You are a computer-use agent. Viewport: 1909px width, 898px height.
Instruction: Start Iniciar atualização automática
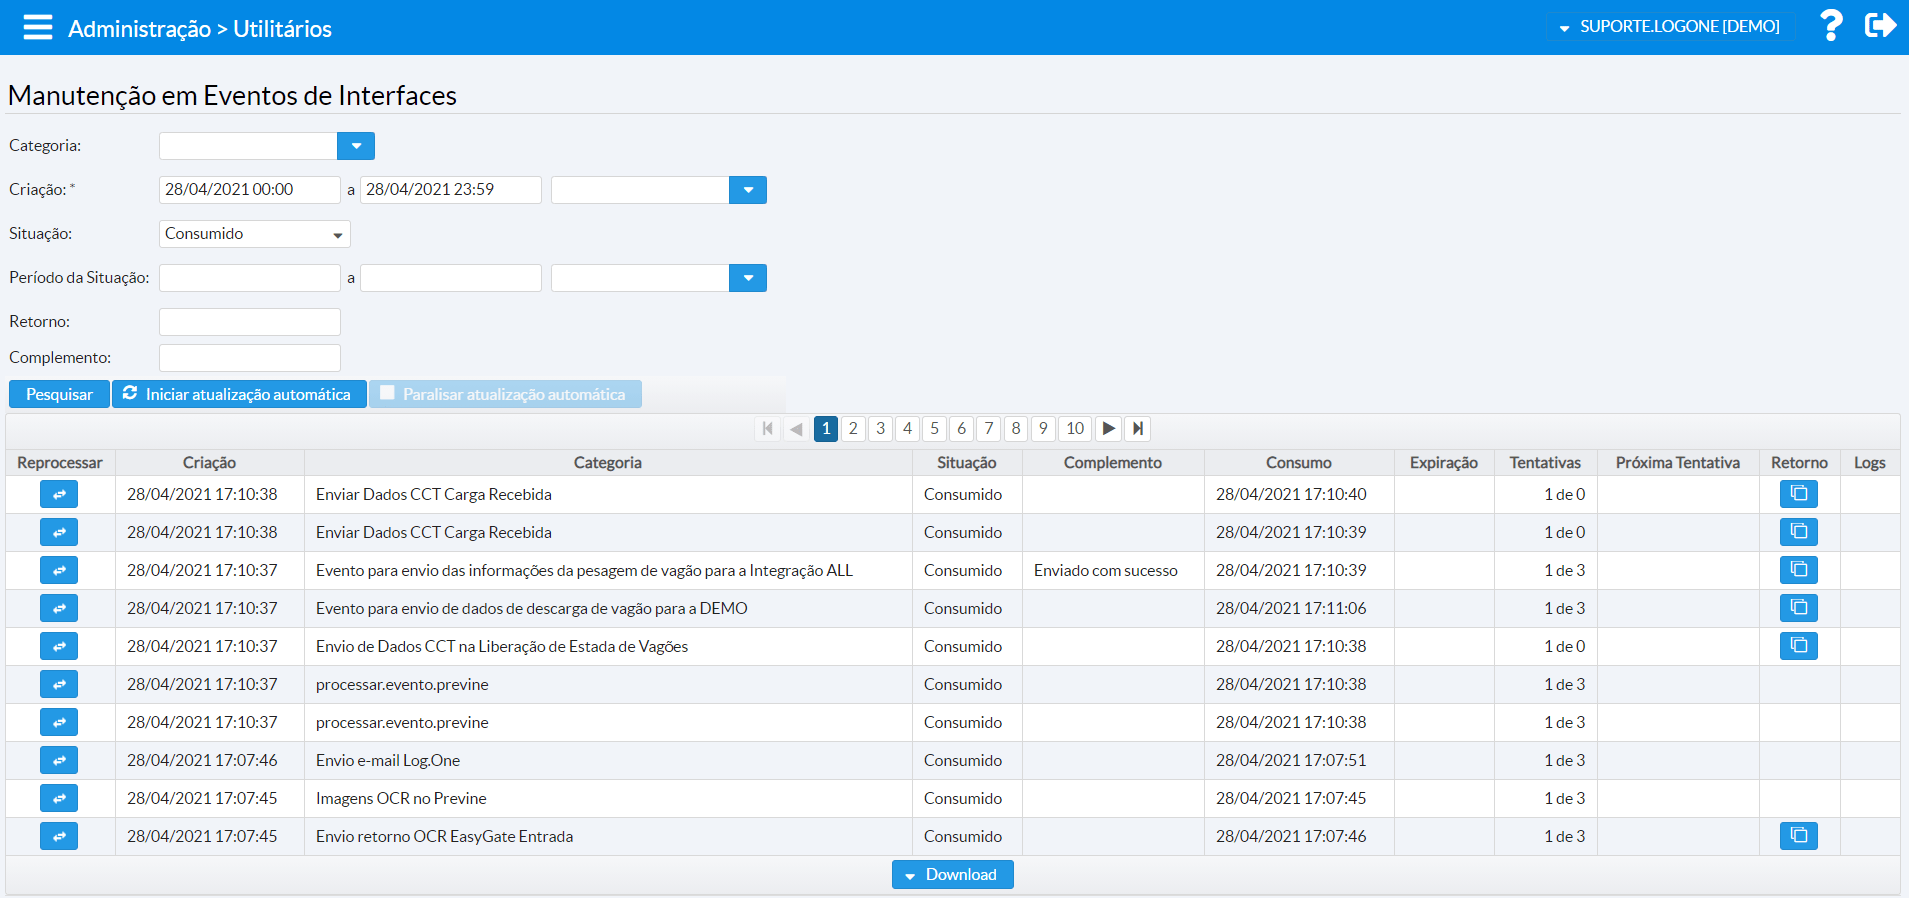[238, 394]
